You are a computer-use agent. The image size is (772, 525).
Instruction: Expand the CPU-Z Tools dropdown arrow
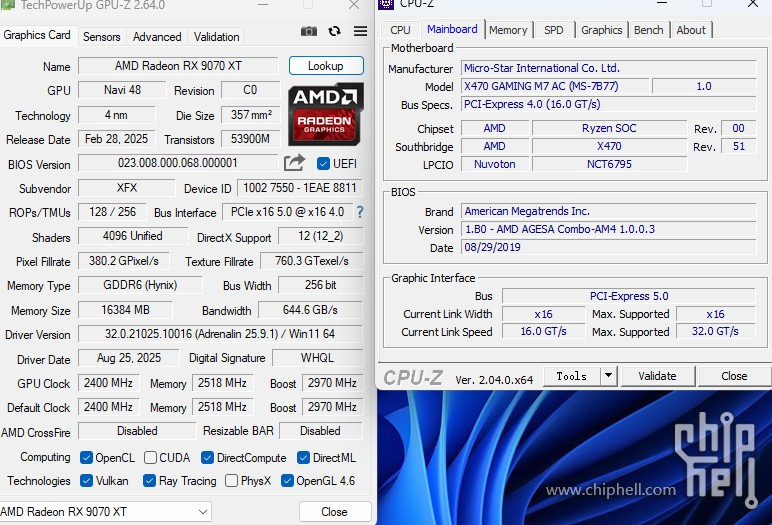(x=608, y=376)
